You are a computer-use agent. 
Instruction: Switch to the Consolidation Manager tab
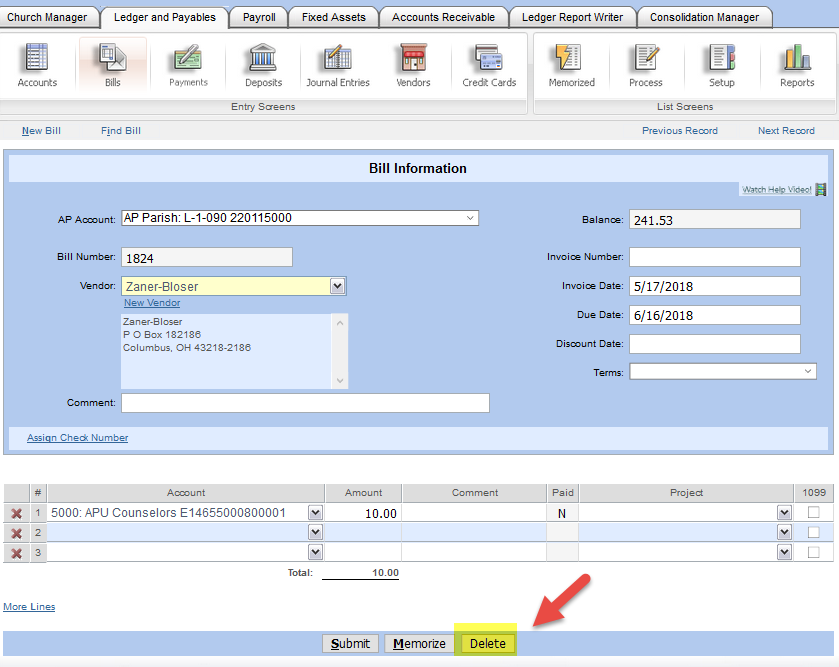coord(704,17)
